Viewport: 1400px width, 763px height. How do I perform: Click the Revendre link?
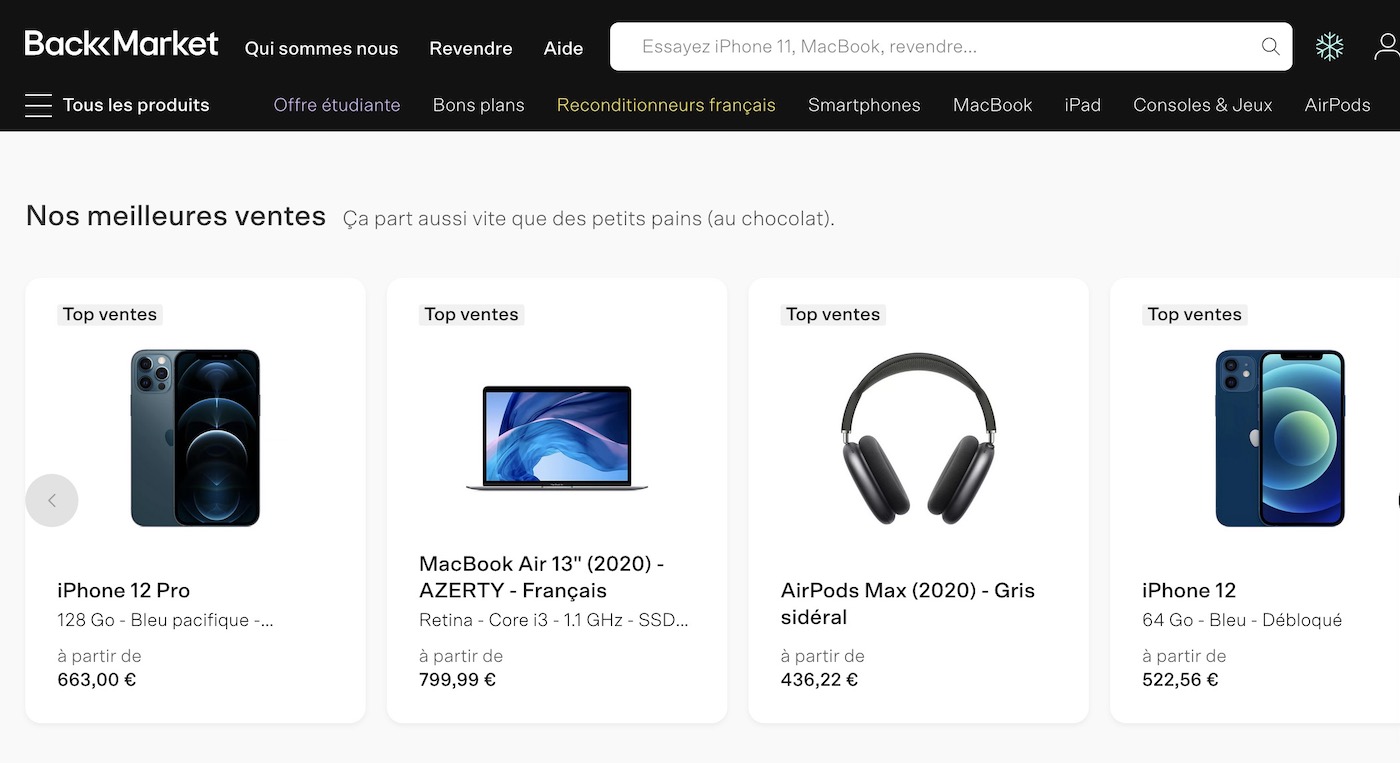coord(470,47)
